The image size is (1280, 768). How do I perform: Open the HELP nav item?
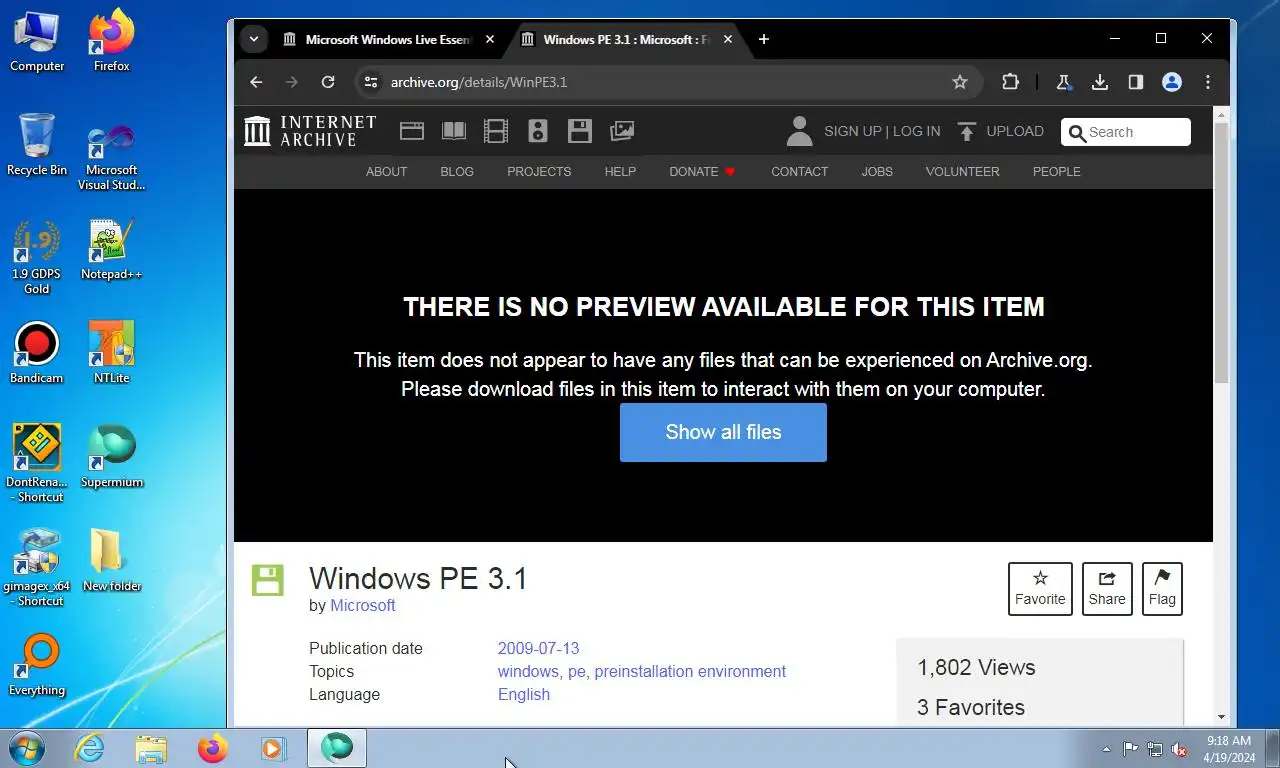point(620,171)
